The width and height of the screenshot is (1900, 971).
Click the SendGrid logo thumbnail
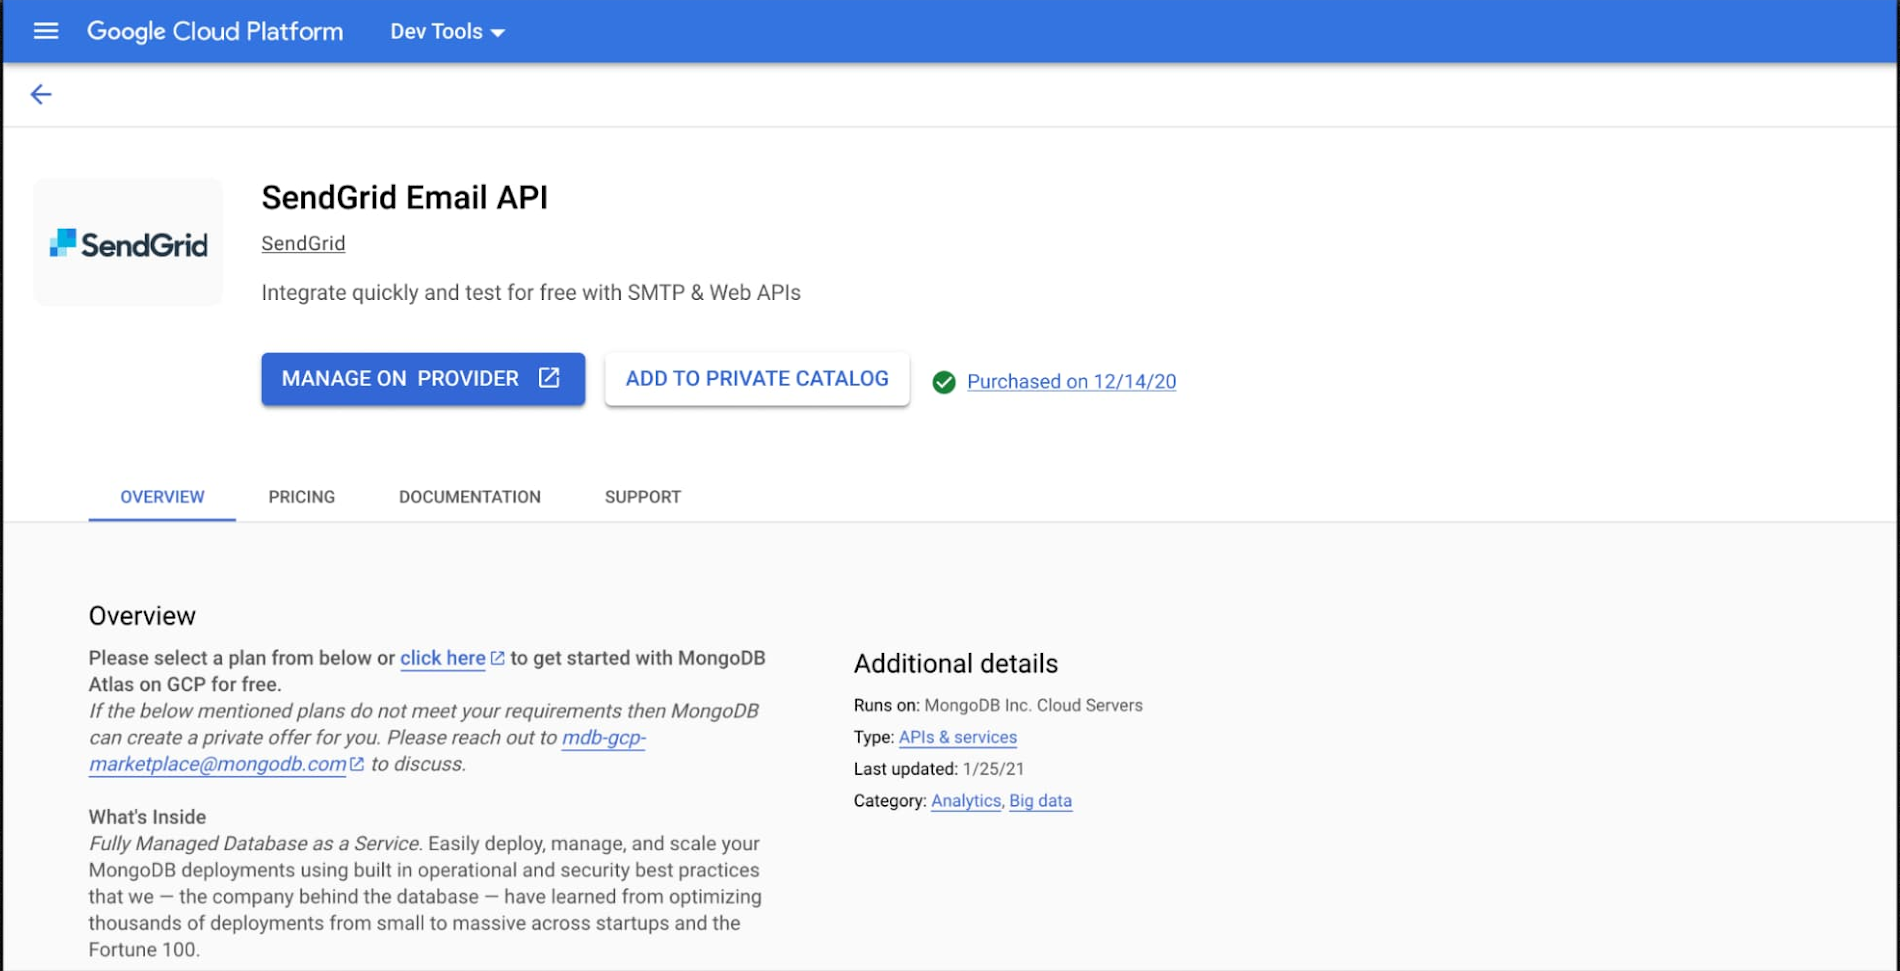pos(128,243)
